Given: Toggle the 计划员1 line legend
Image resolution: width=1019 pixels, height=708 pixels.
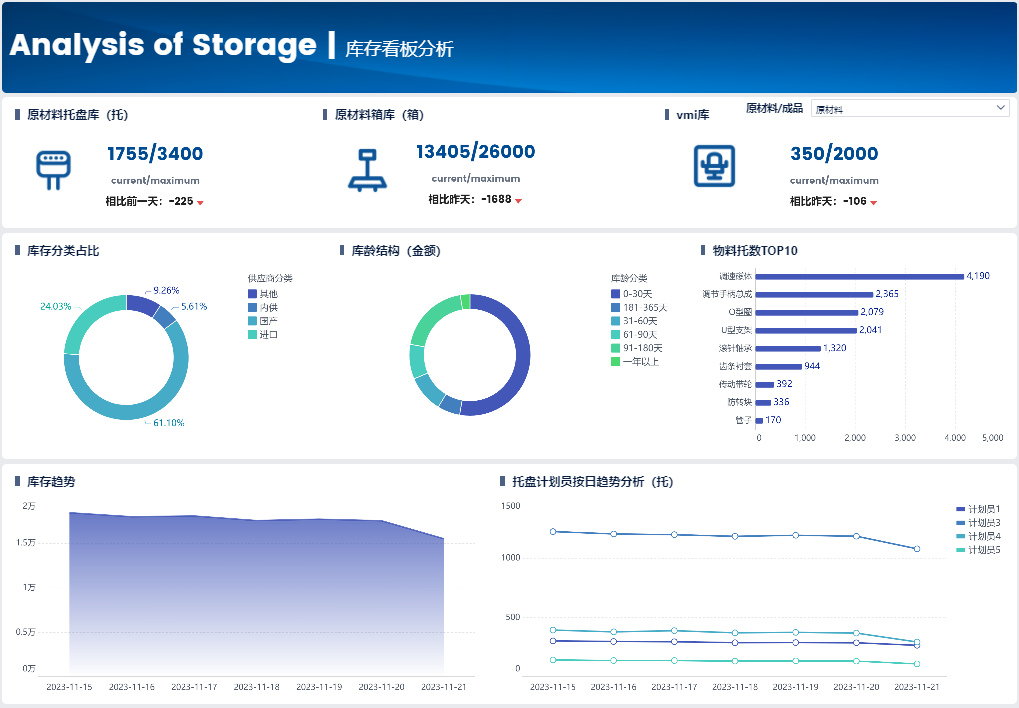Looking at the screenshot, I should [978, 509].
